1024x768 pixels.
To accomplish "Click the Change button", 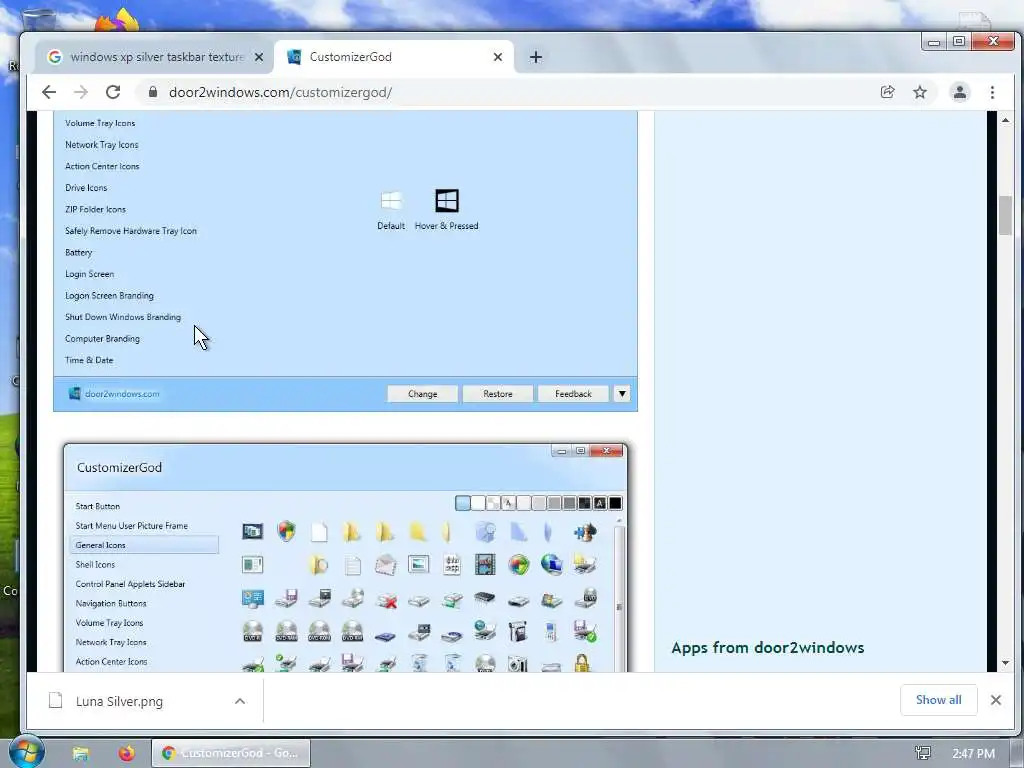I will [423, 394].
